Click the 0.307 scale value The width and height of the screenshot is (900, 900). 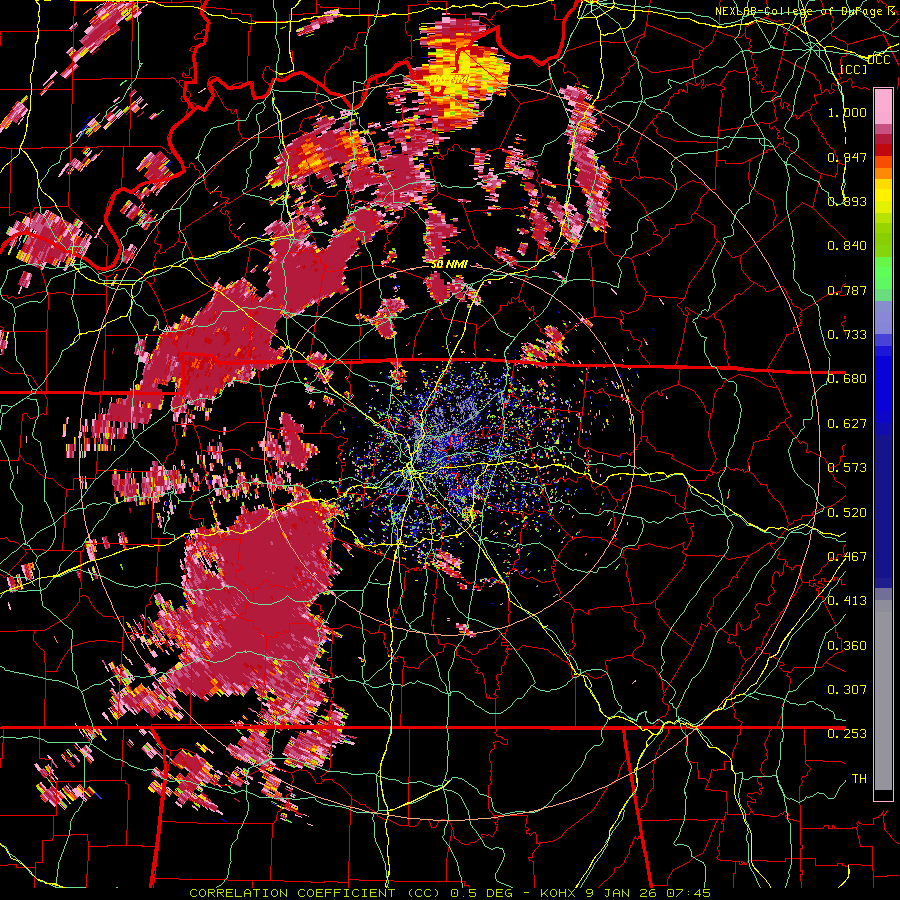[847, 690]
